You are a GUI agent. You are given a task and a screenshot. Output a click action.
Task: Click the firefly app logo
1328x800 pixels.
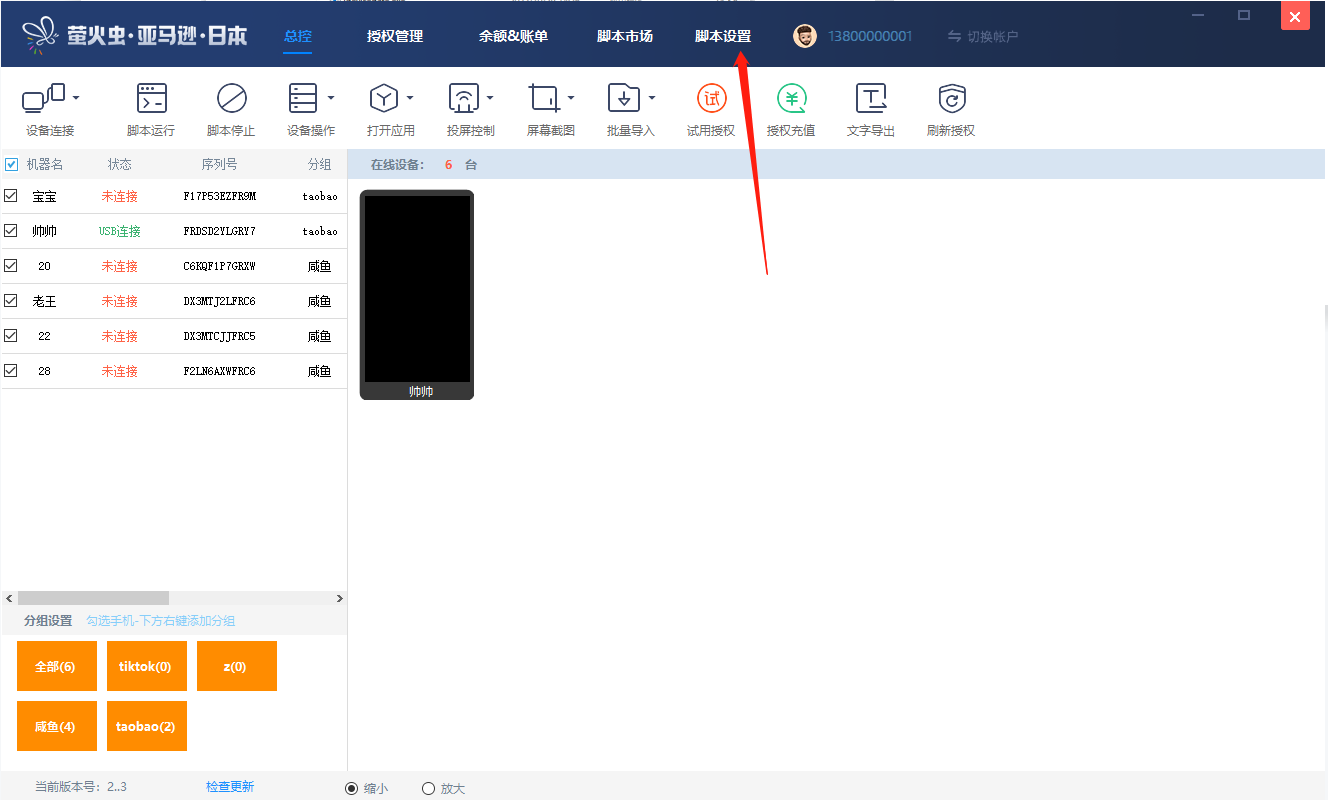tap(41, 36)
